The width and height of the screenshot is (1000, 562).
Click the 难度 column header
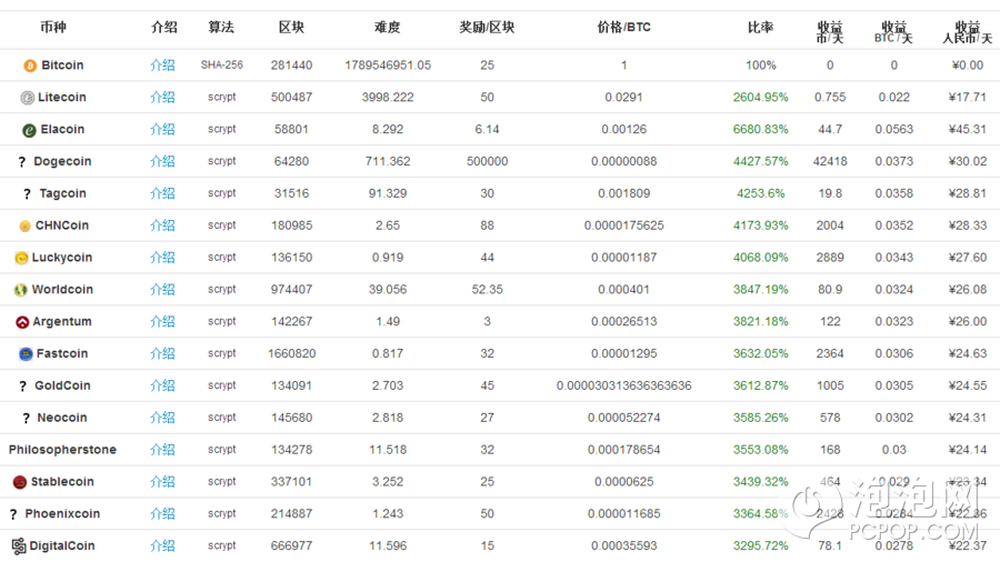[387, 27]
